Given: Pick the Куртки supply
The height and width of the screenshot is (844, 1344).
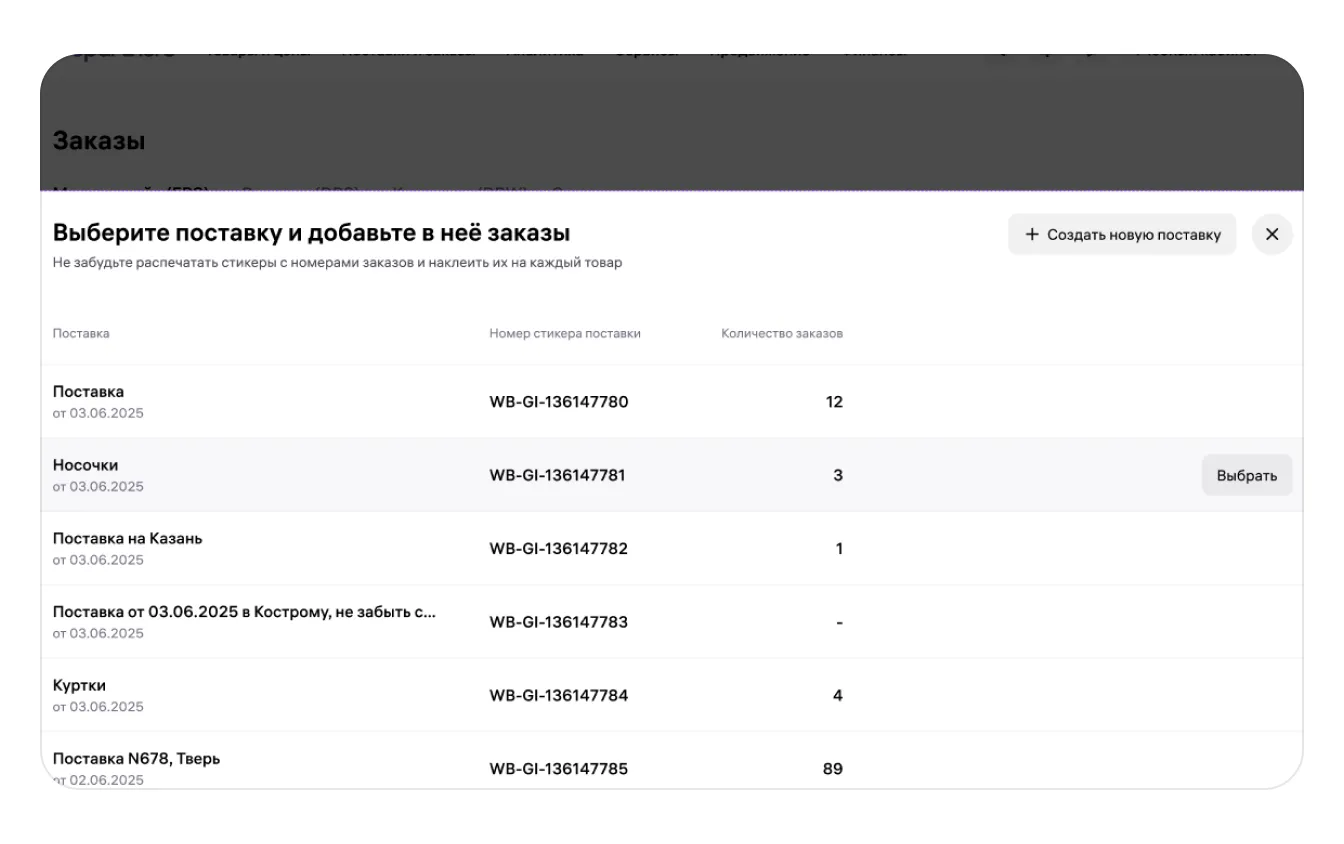Looking at the screenshot, I should coord(79,686).
